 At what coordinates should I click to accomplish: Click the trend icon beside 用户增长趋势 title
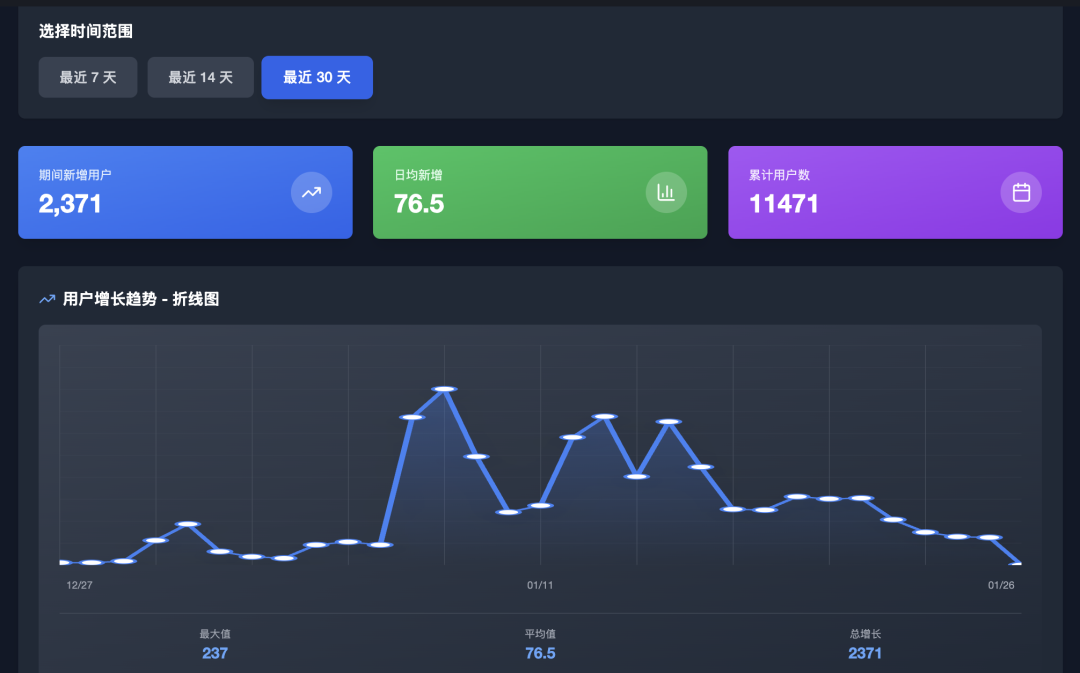click(47, 299)
